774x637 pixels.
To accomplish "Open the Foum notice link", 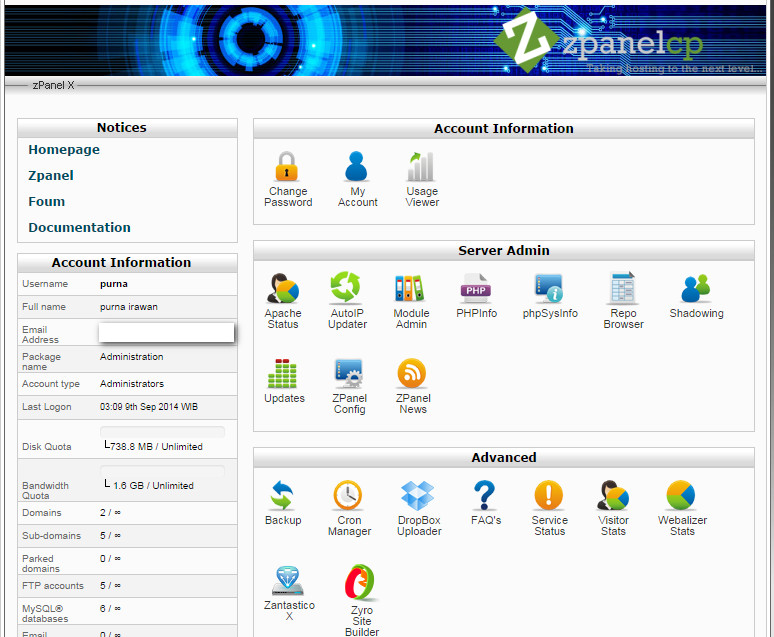I will click(46, 201).
